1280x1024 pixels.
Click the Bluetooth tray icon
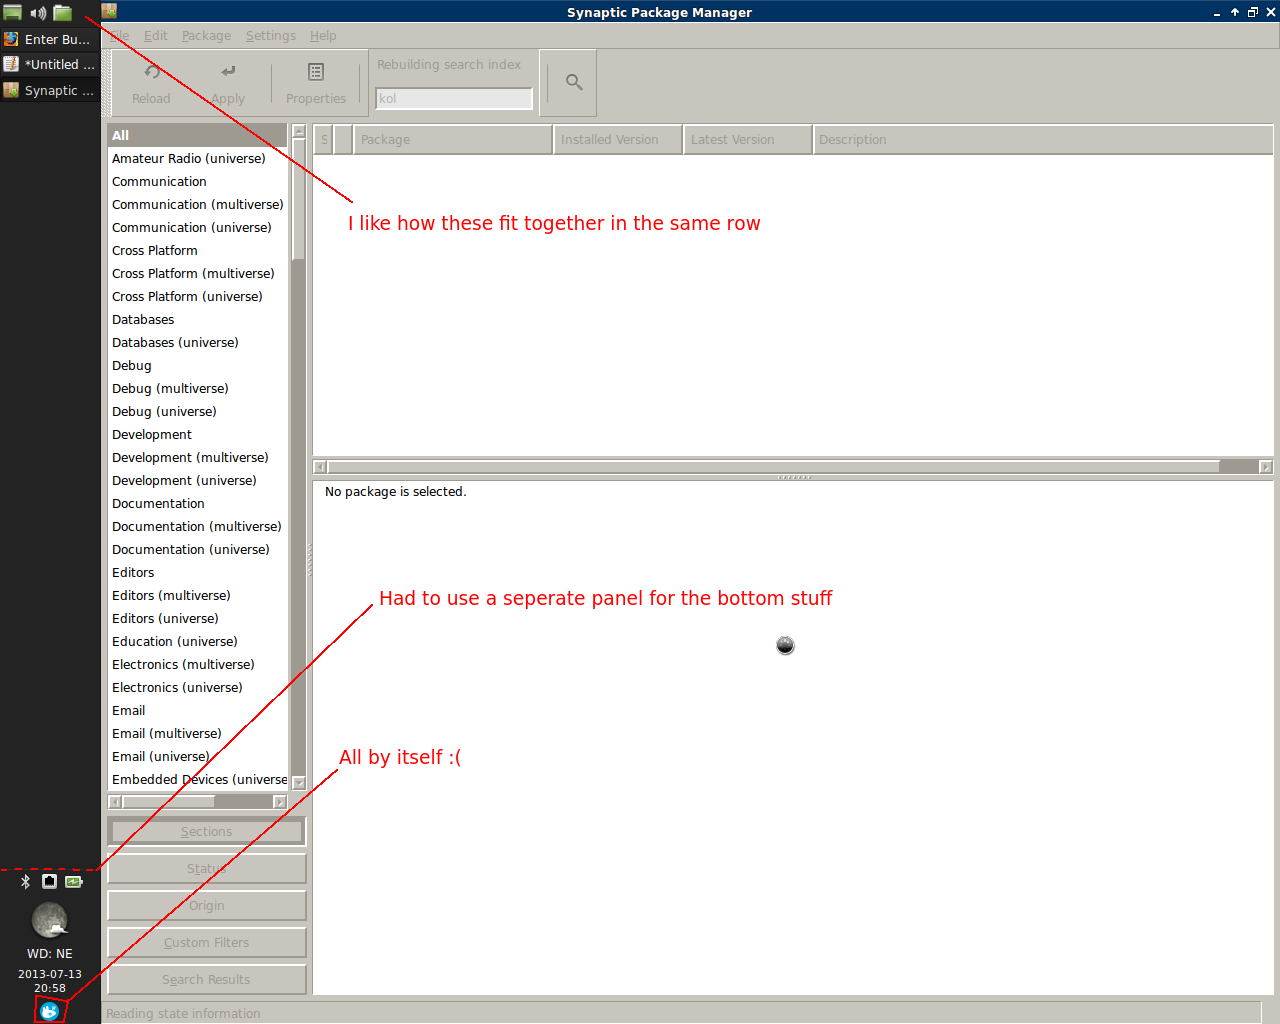tap(26, 881)
